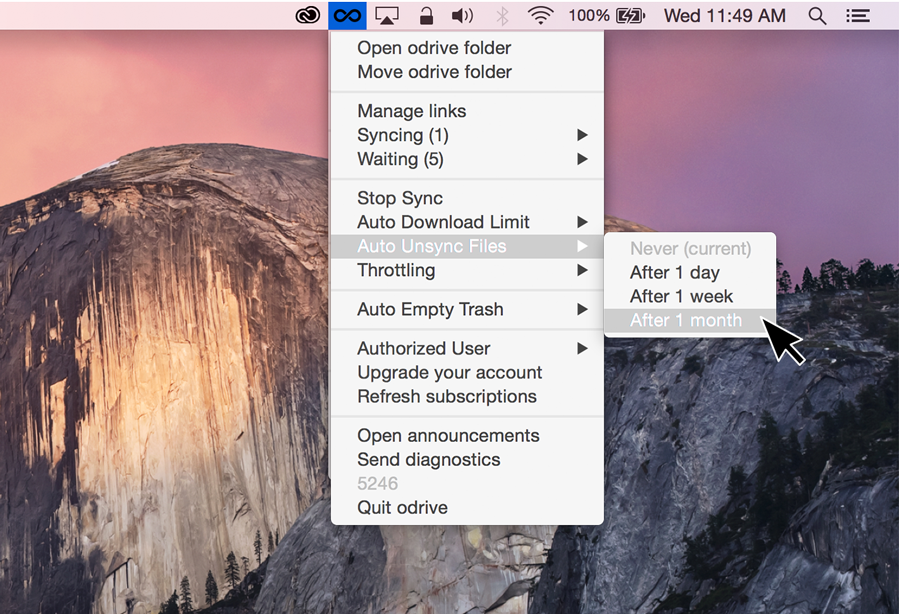
Task: Select Refresh subscriptions
Action: click(x=467, y=397)
